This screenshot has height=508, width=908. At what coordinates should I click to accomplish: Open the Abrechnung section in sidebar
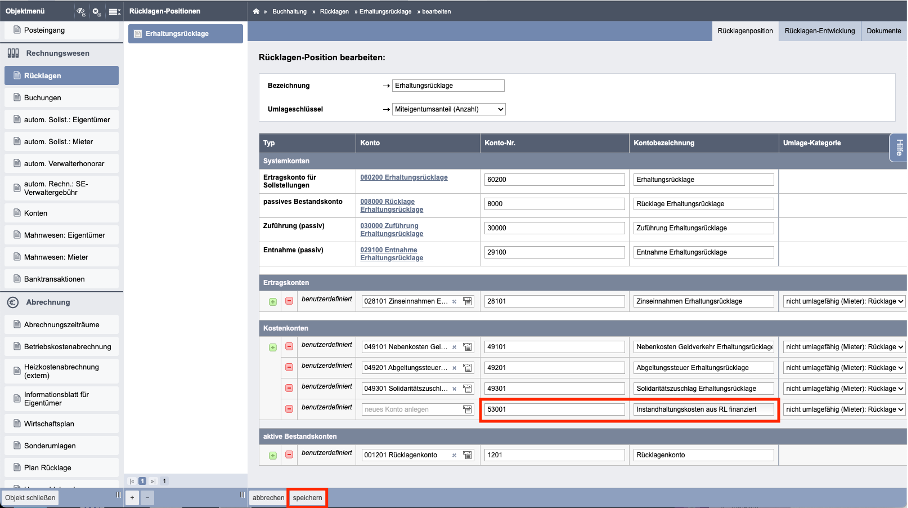(47, 302)
